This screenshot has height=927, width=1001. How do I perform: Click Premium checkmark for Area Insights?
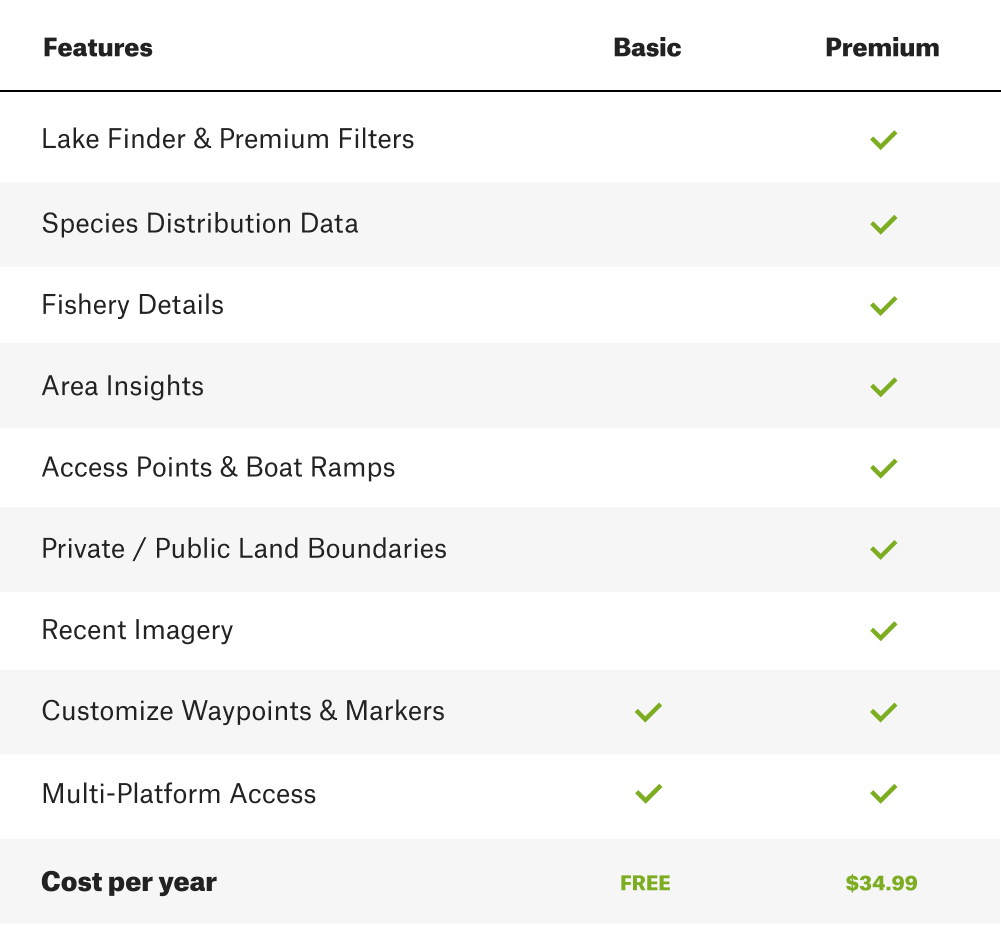(883, 387)
